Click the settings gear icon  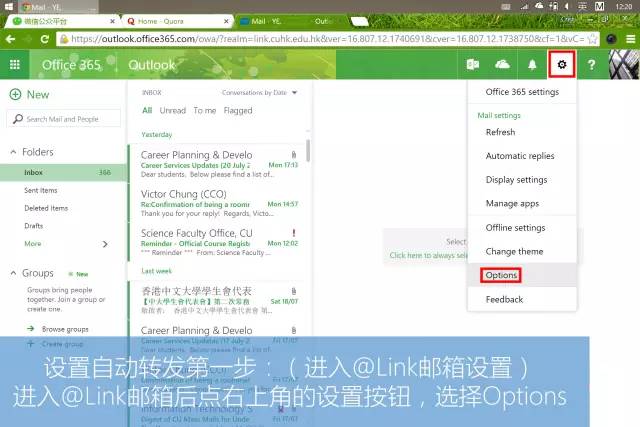pyautogui.click(x=562, y=65)
